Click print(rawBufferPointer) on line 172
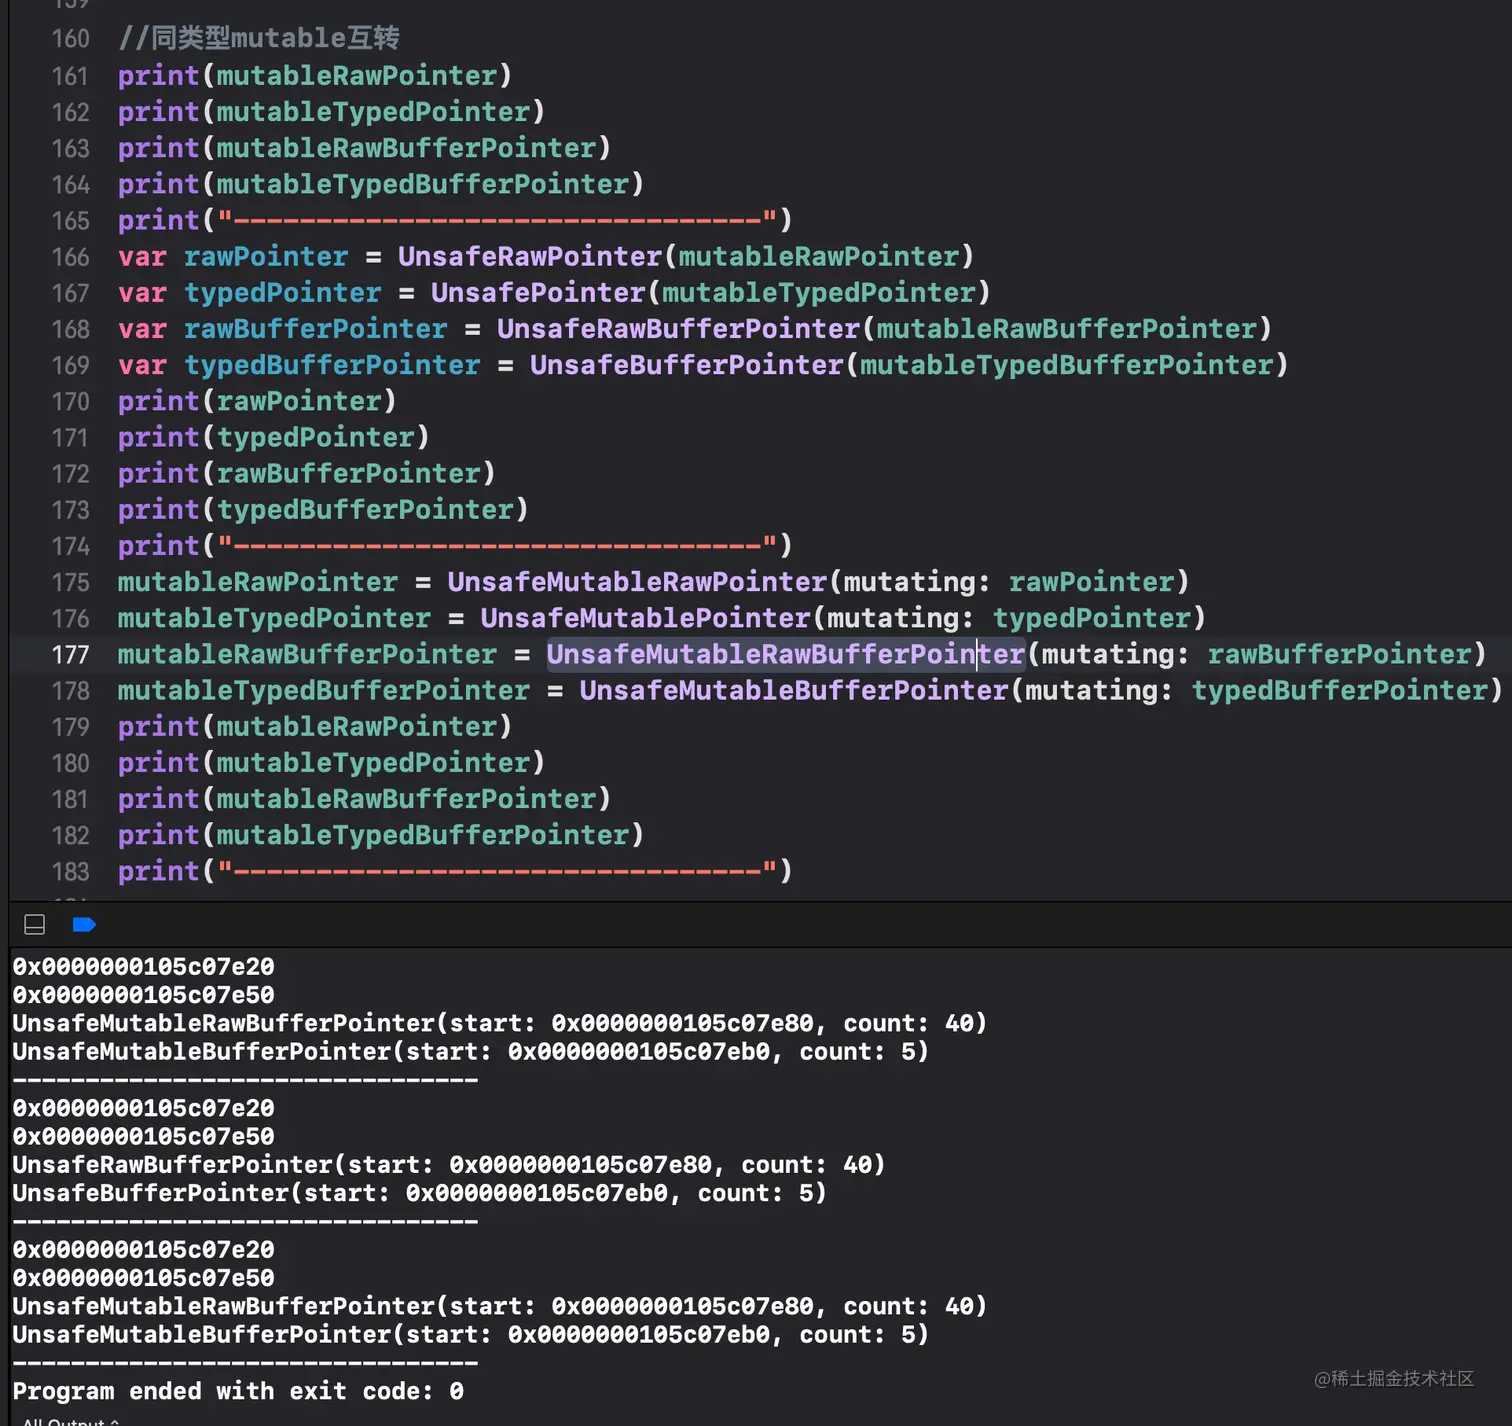The image size is (1512, 1426). point(307,473)
